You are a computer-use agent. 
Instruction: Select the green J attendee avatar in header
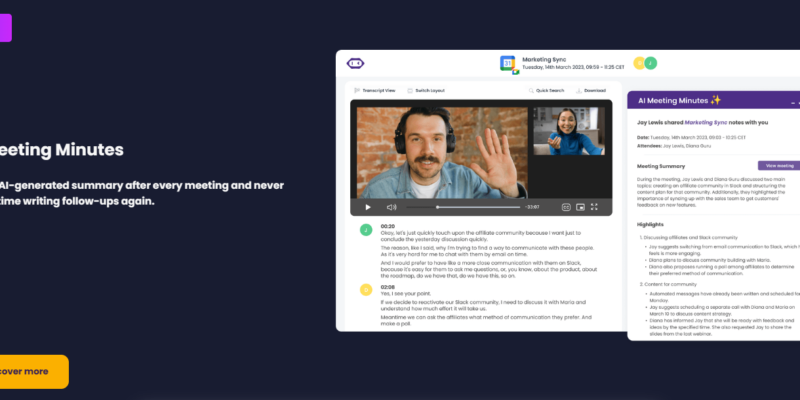coord(651,63)
